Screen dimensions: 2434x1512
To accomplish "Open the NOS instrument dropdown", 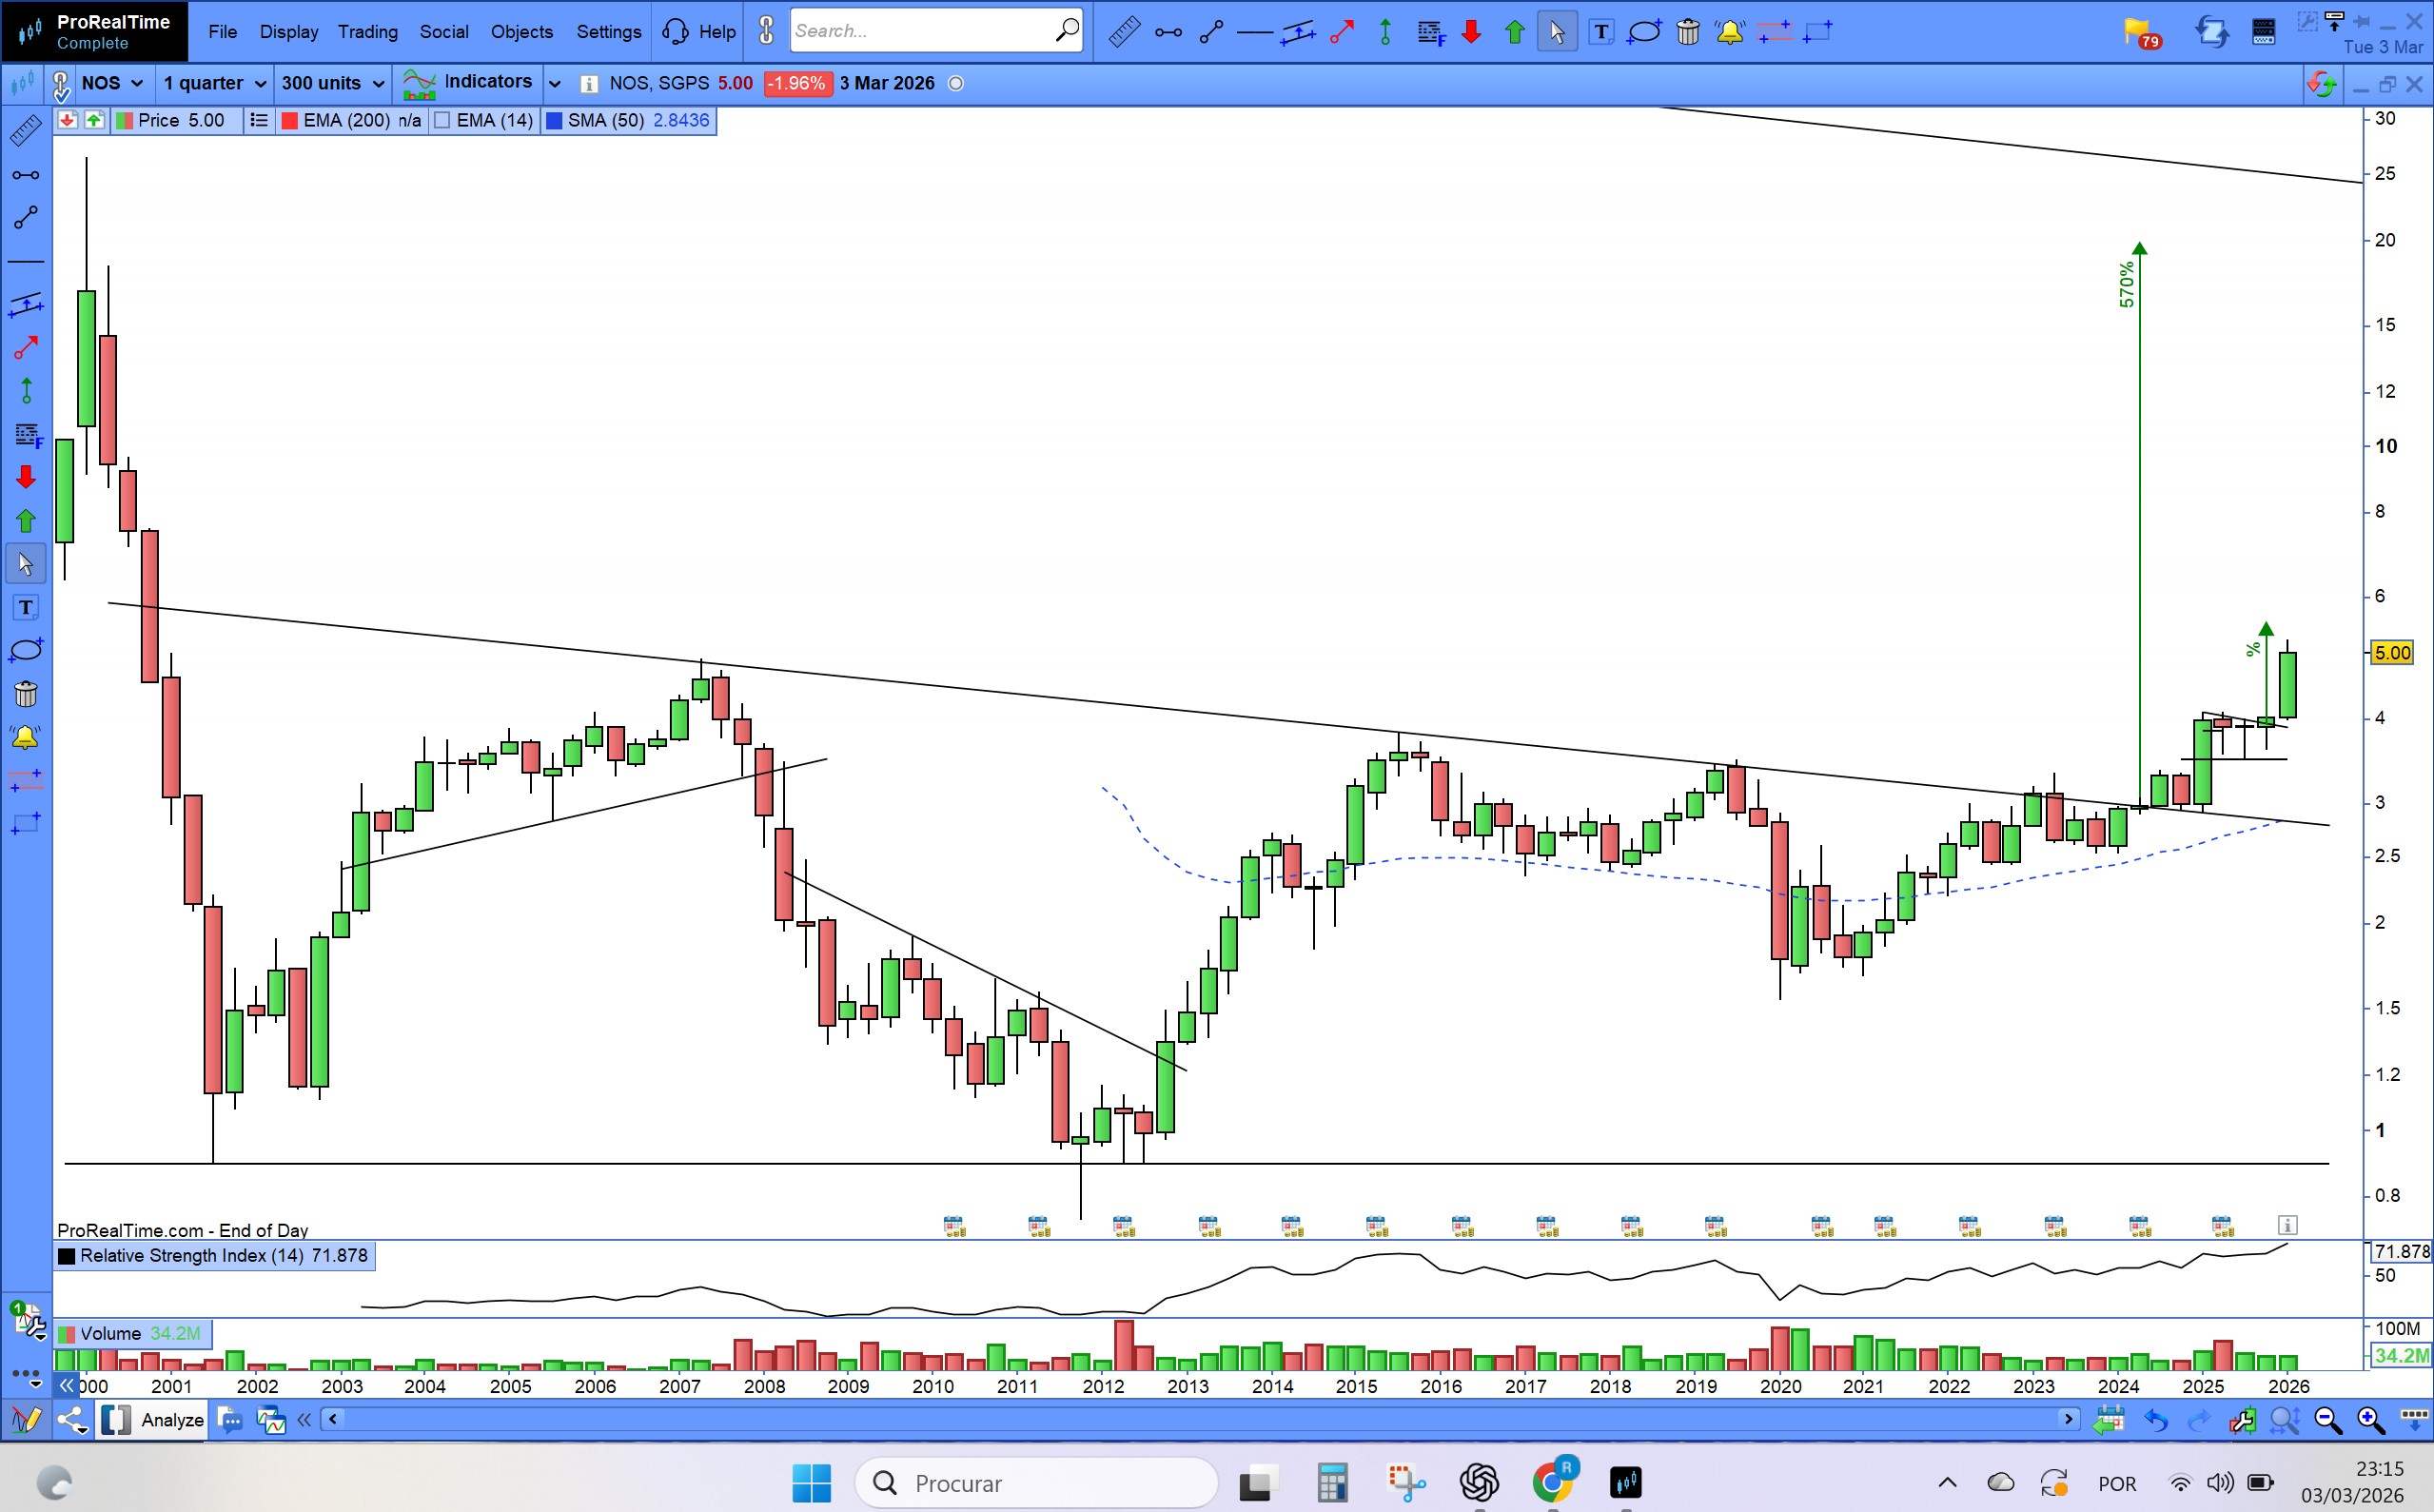I will pos(112,83).
